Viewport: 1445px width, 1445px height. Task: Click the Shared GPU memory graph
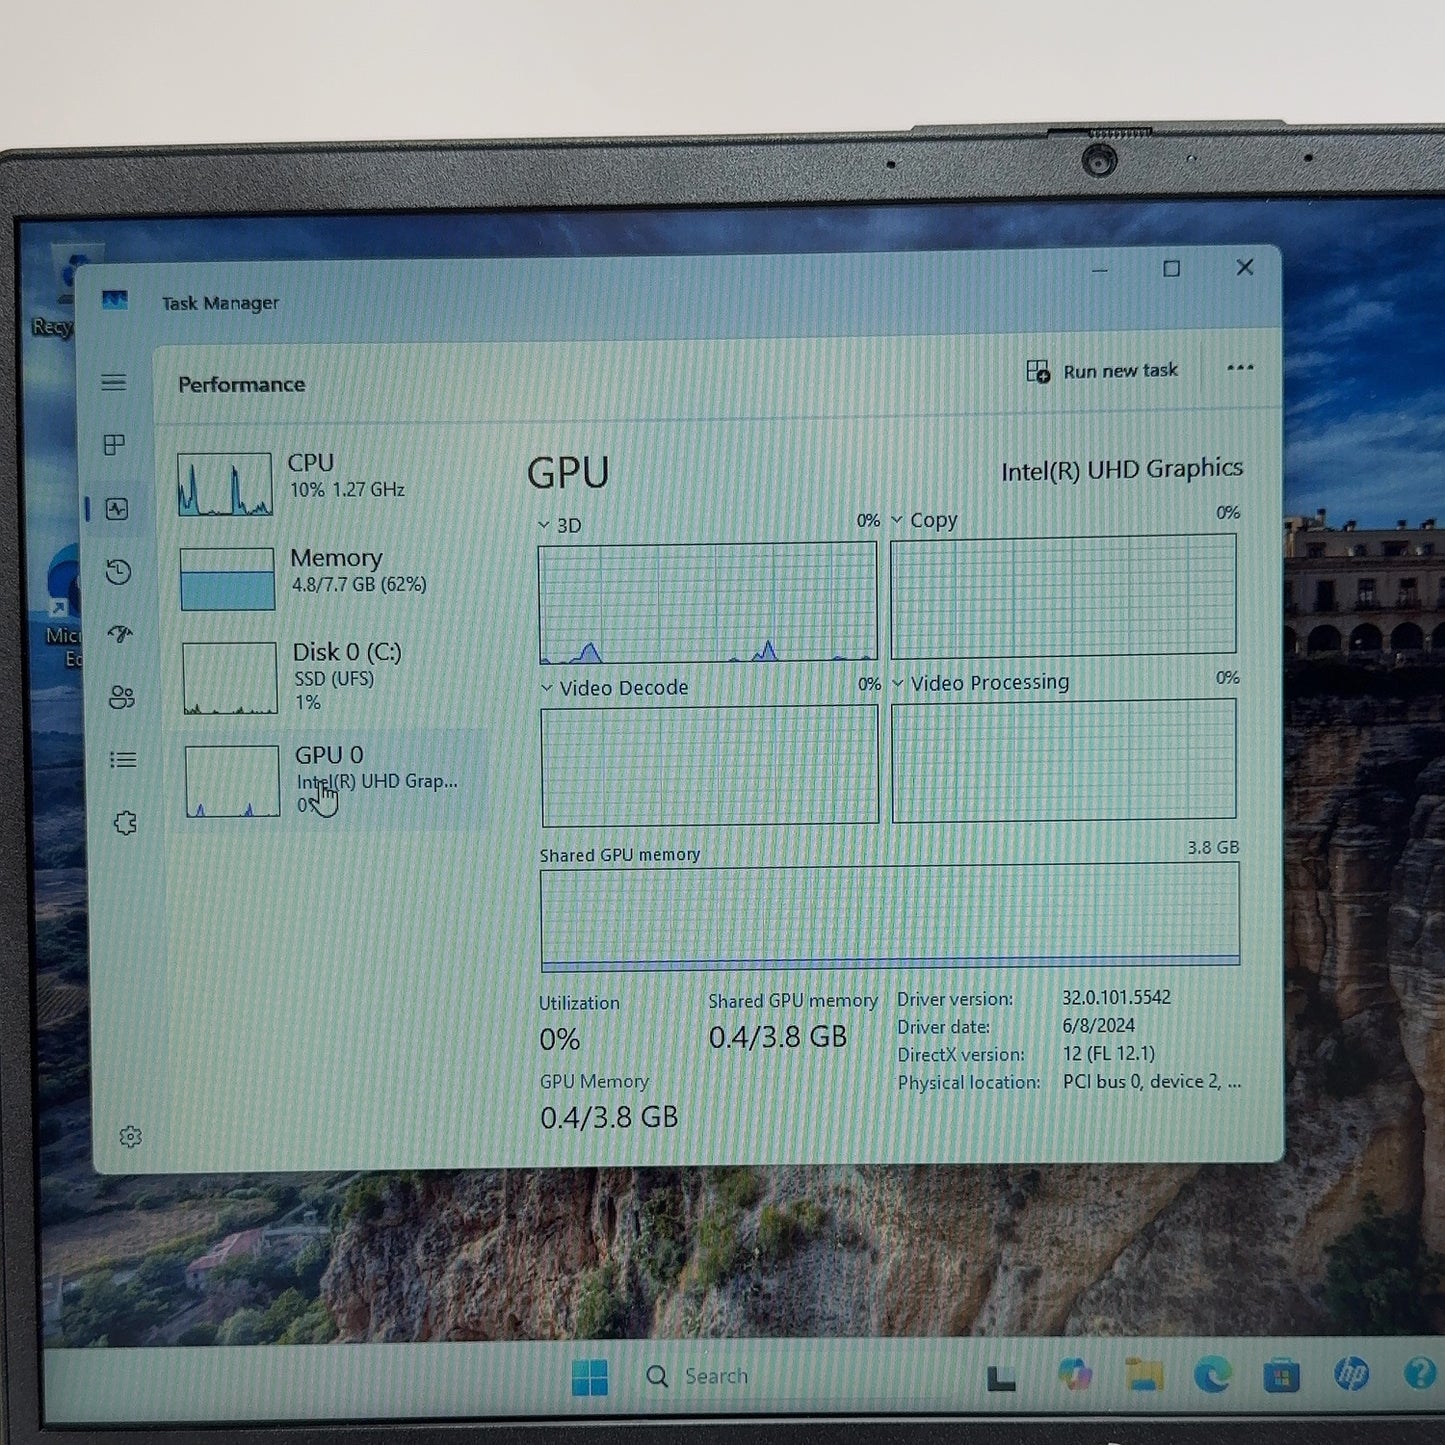890,917
